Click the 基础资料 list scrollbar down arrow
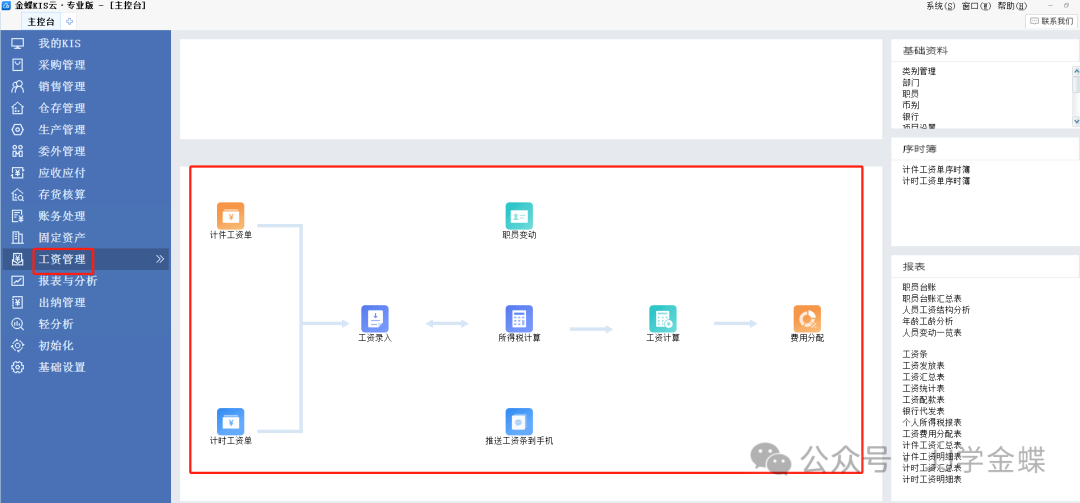 (1076, 121)
